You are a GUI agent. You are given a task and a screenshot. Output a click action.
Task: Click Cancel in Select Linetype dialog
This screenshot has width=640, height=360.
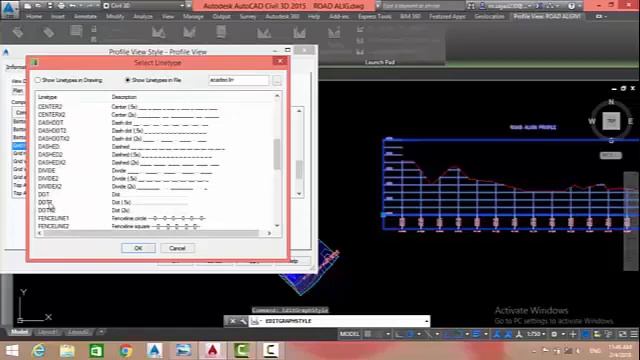pos(177,248)
